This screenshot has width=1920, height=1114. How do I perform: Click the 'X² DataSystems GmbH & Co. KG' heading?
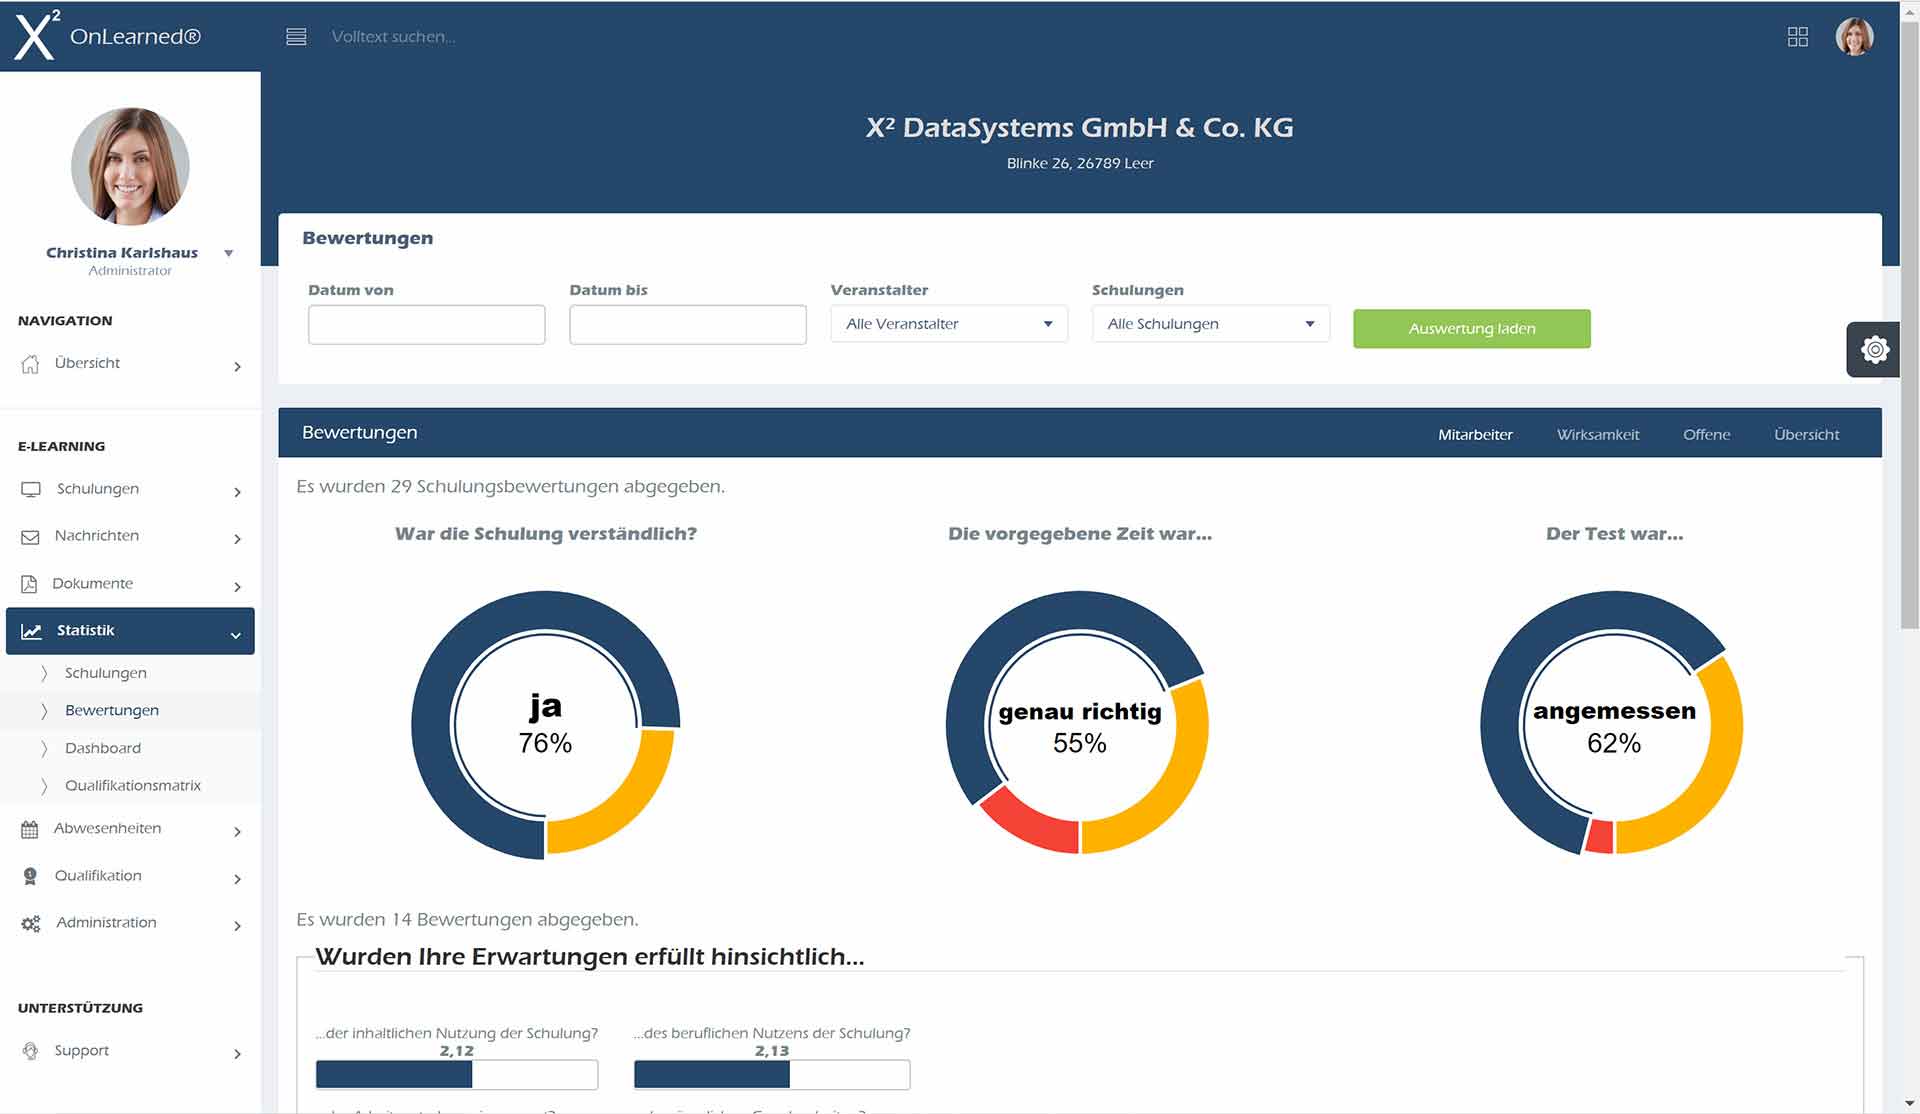coord(1080,128)
